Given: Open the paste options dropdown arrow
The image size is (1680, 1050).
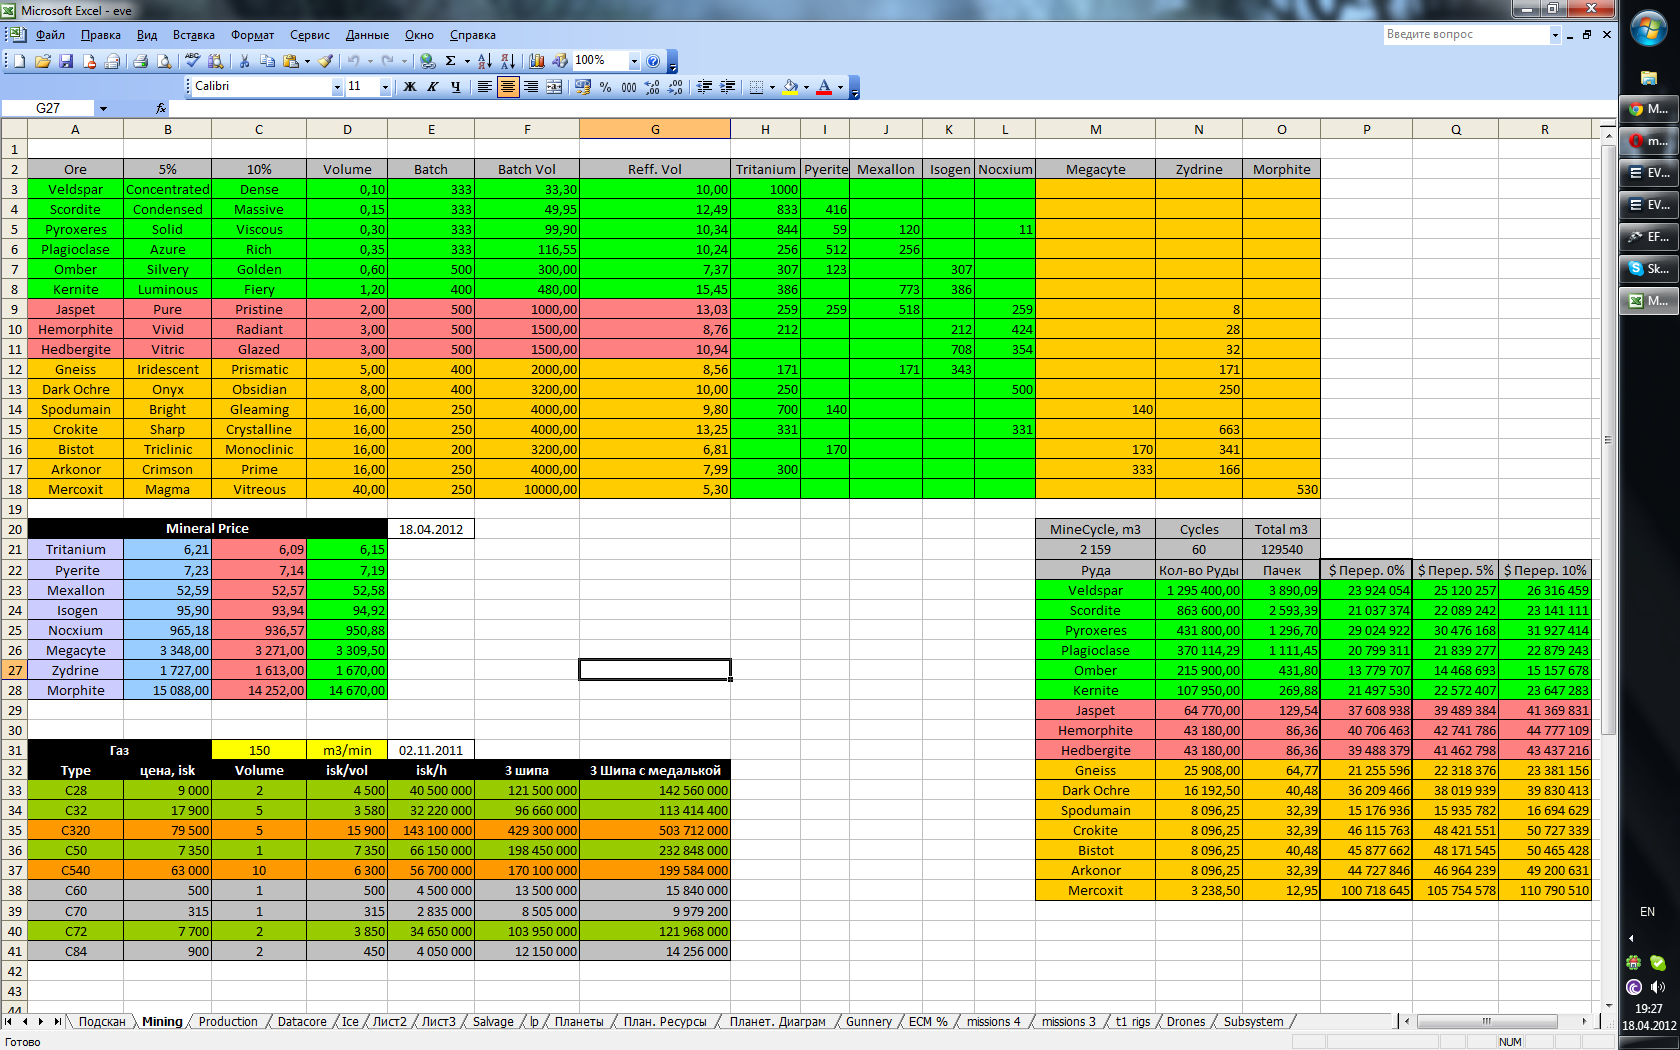Looking at the screenshot, I should click(307, 61).
